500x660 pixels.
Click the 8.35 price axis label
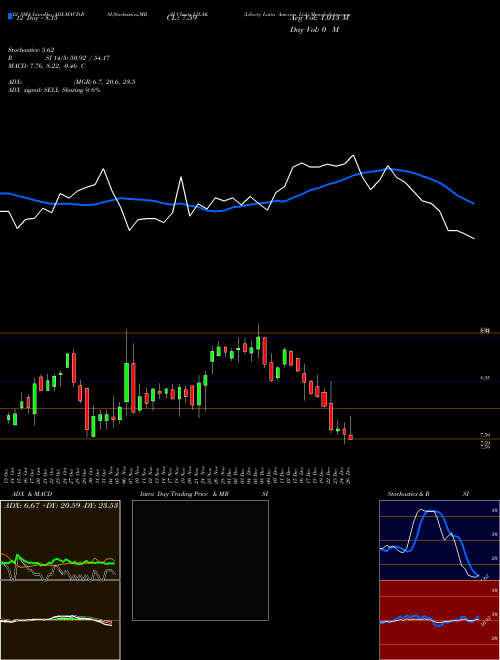click(x=485, y=378)
